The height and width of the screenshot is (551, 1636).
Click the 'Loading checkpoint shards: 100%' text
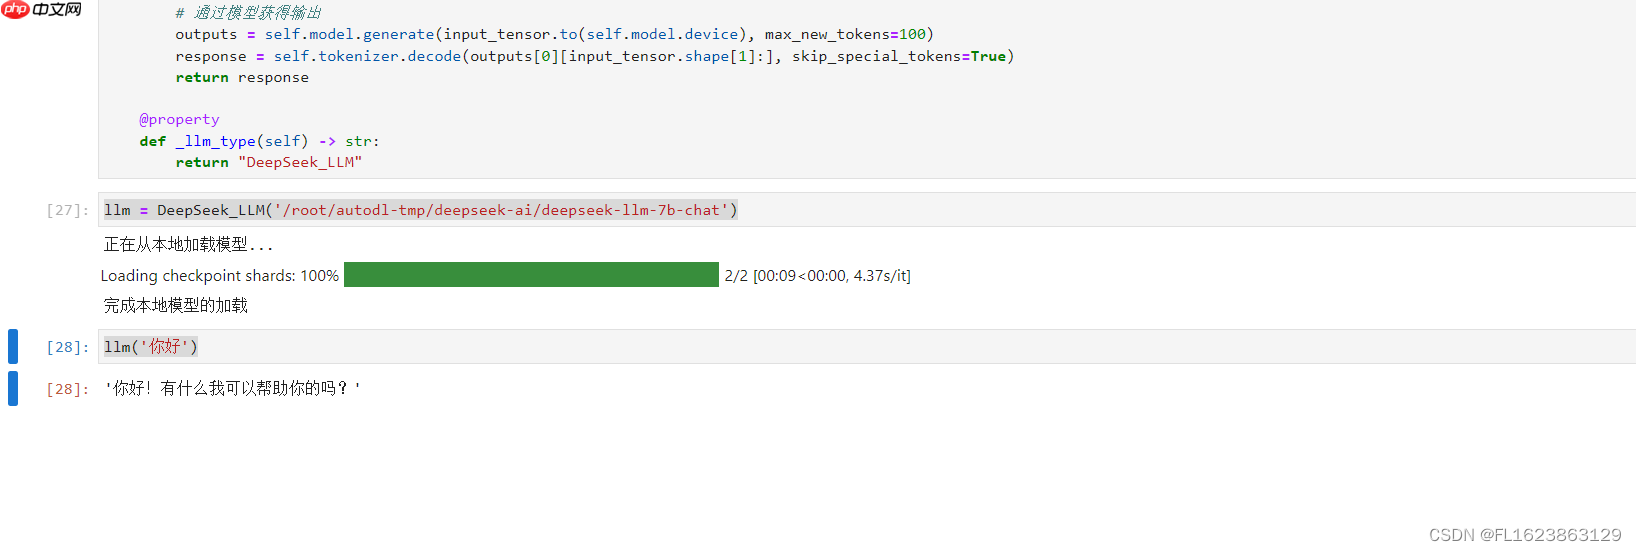220,276
